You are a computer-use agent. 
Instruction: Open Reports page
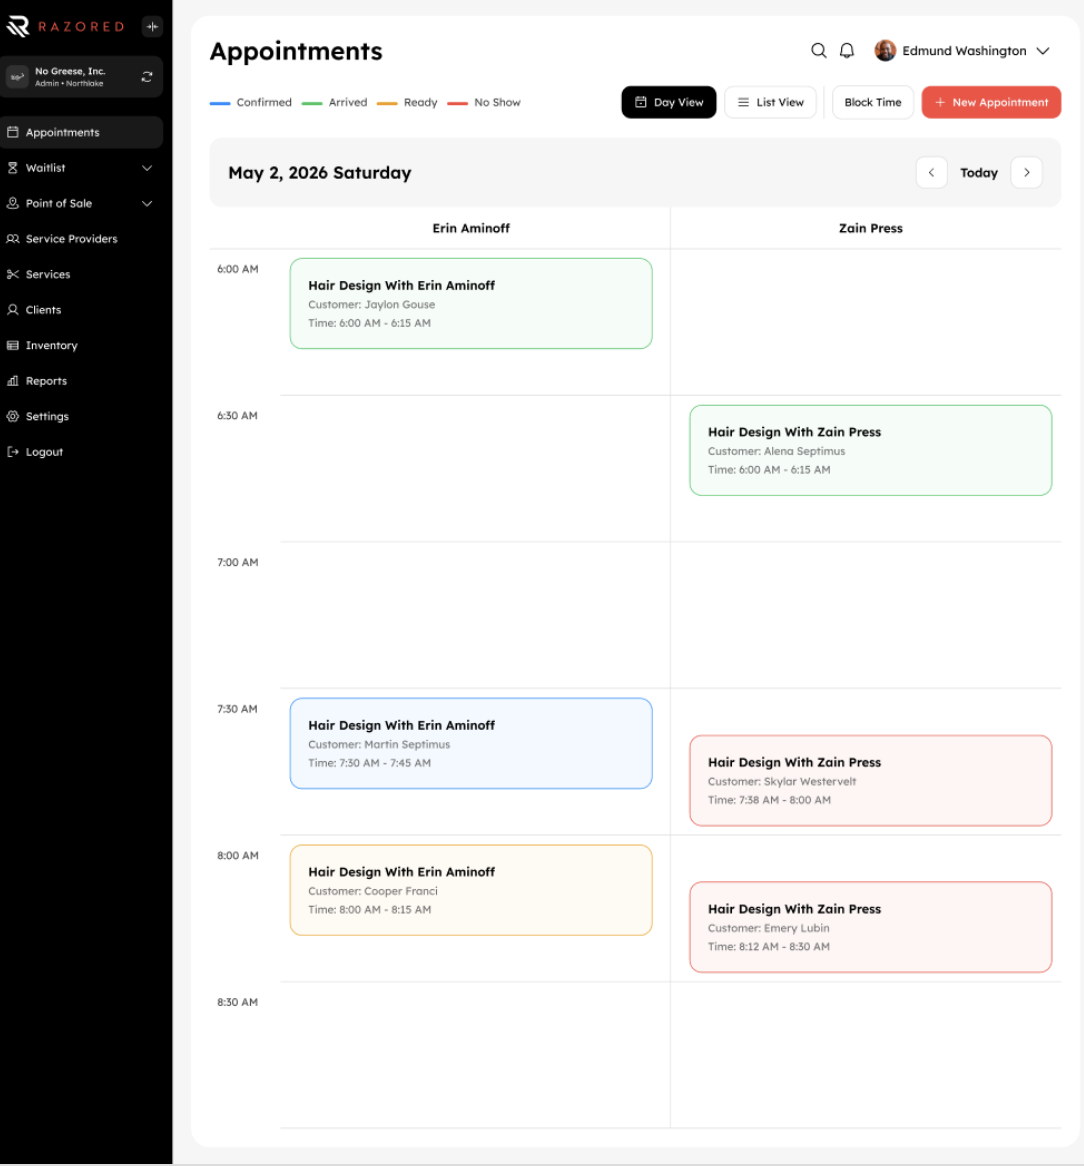46,381
